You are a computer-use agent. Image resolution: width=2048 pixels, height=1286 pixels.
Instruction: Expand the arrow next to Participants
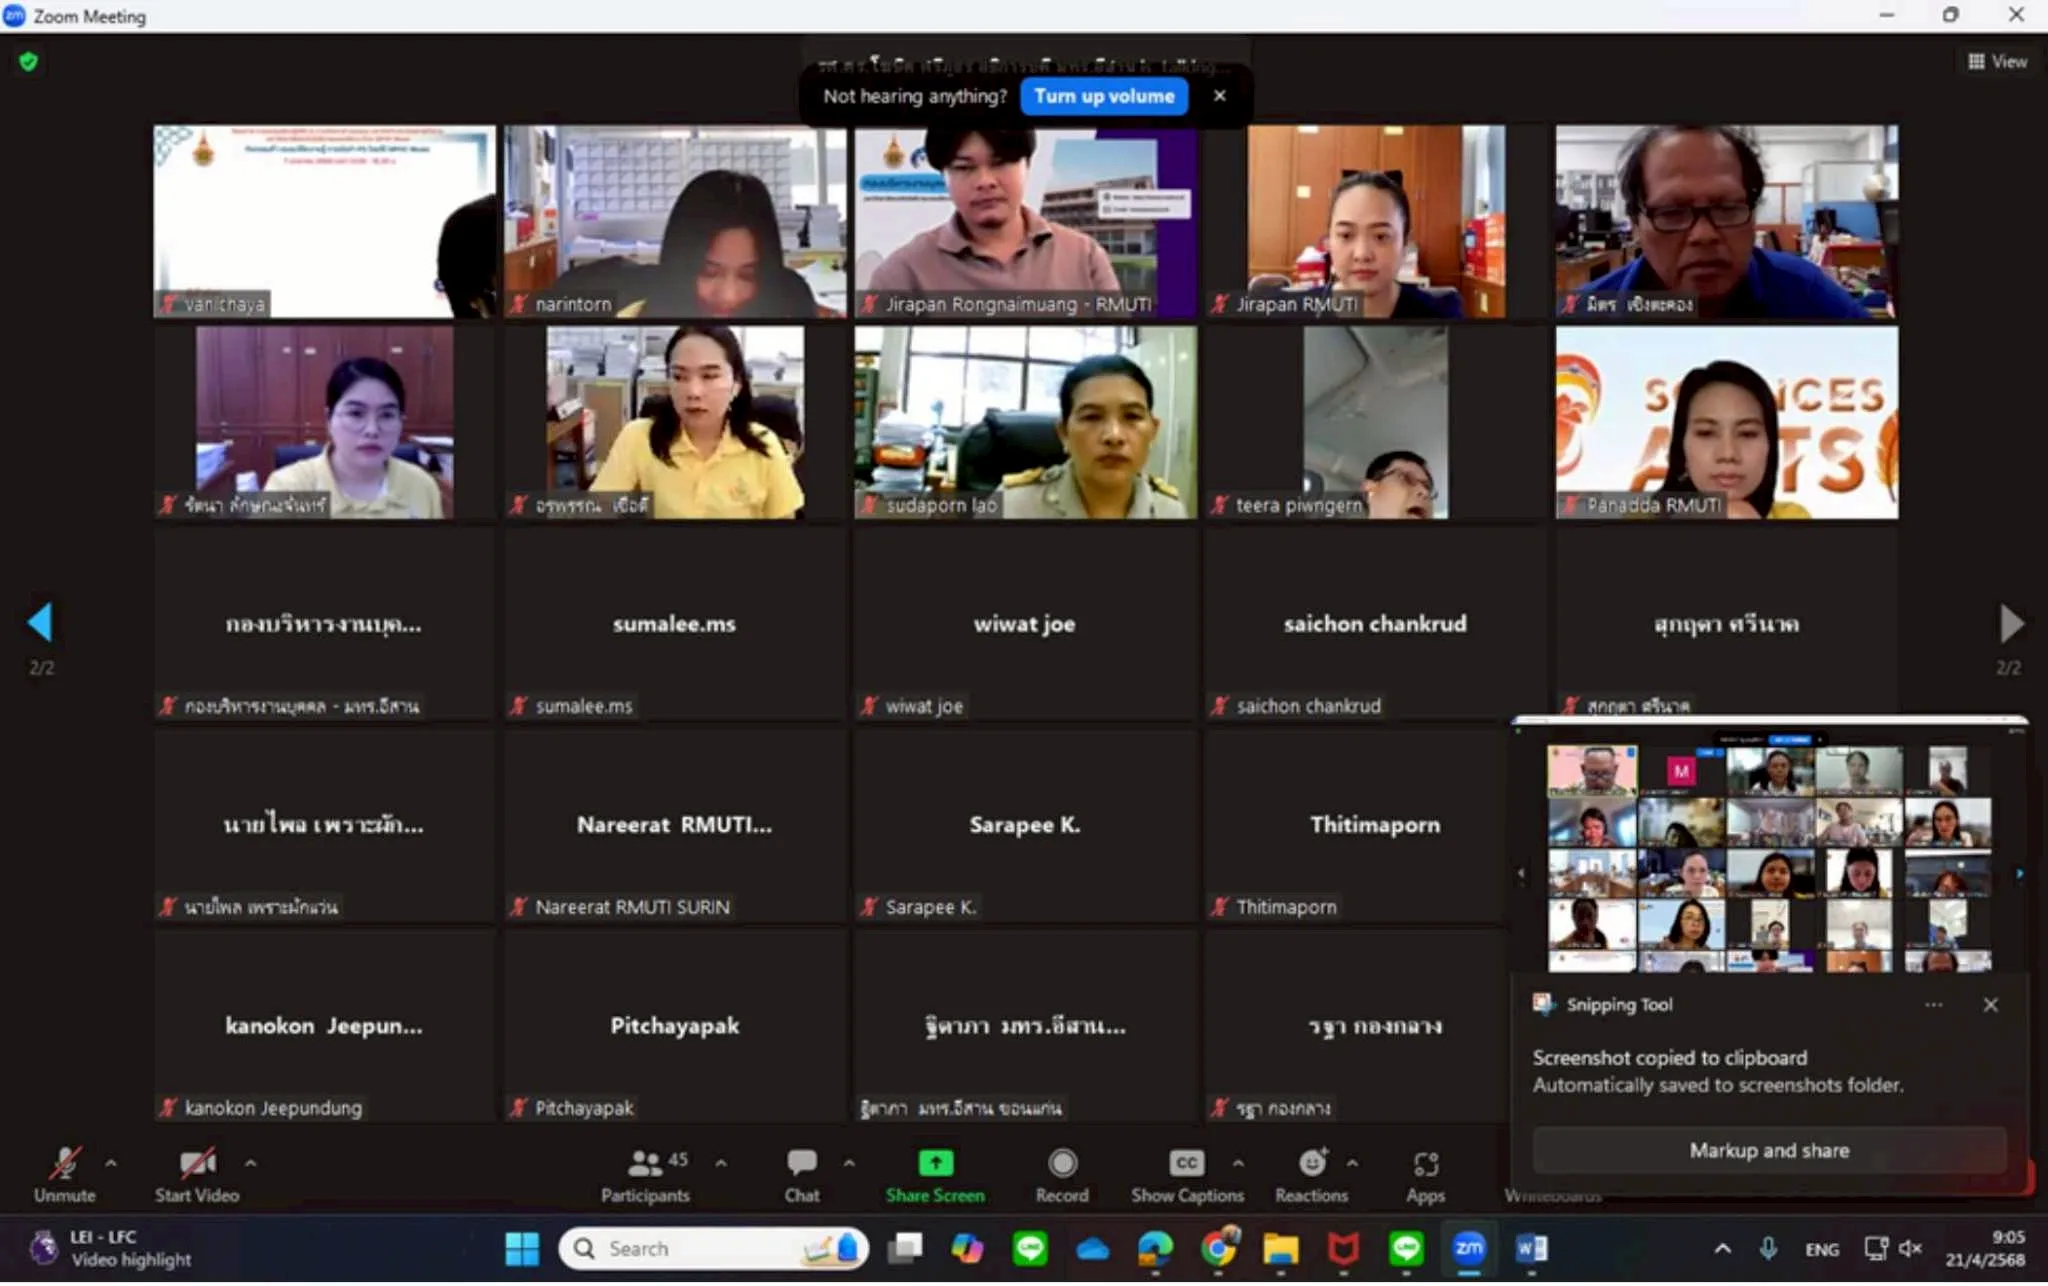[720, 1163]
